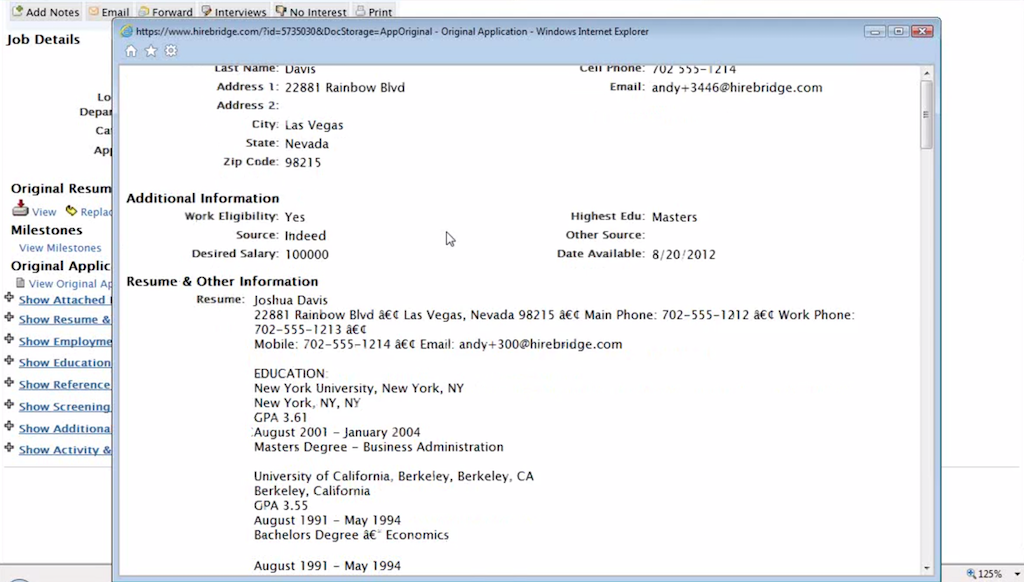The width and height of the screenshot is (1024, 582).
Task: Expand plus icon beside Show Additional
Action: (9, 427)
